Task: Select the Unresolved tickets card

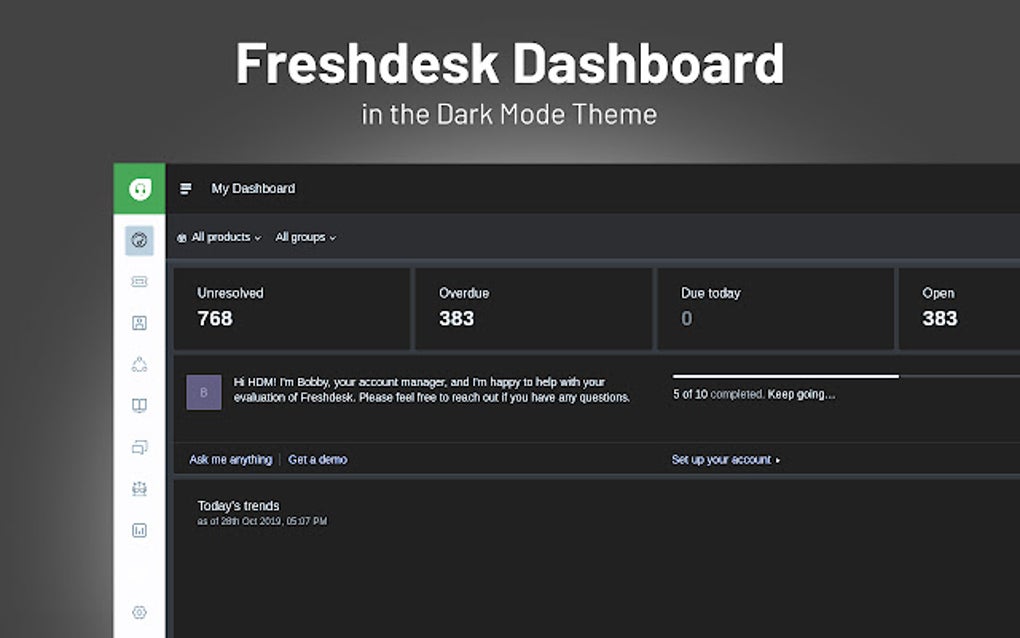Action: [x=292, y=308]
